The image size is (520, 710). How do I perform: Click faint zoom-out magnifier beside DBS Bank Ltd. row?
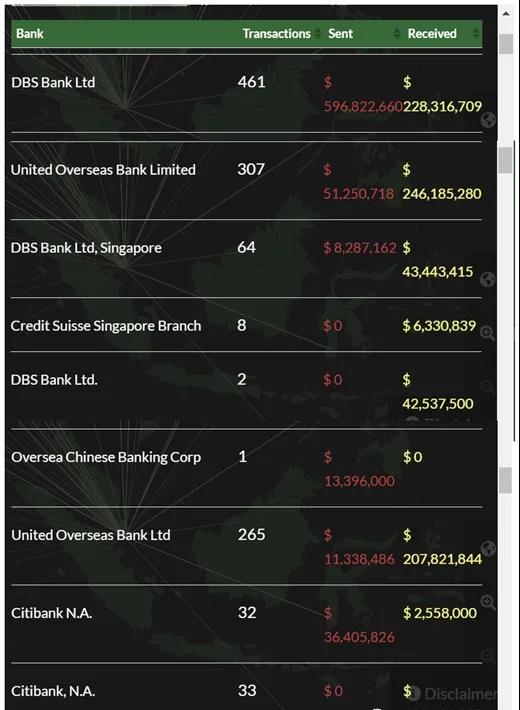click(487, 387)
